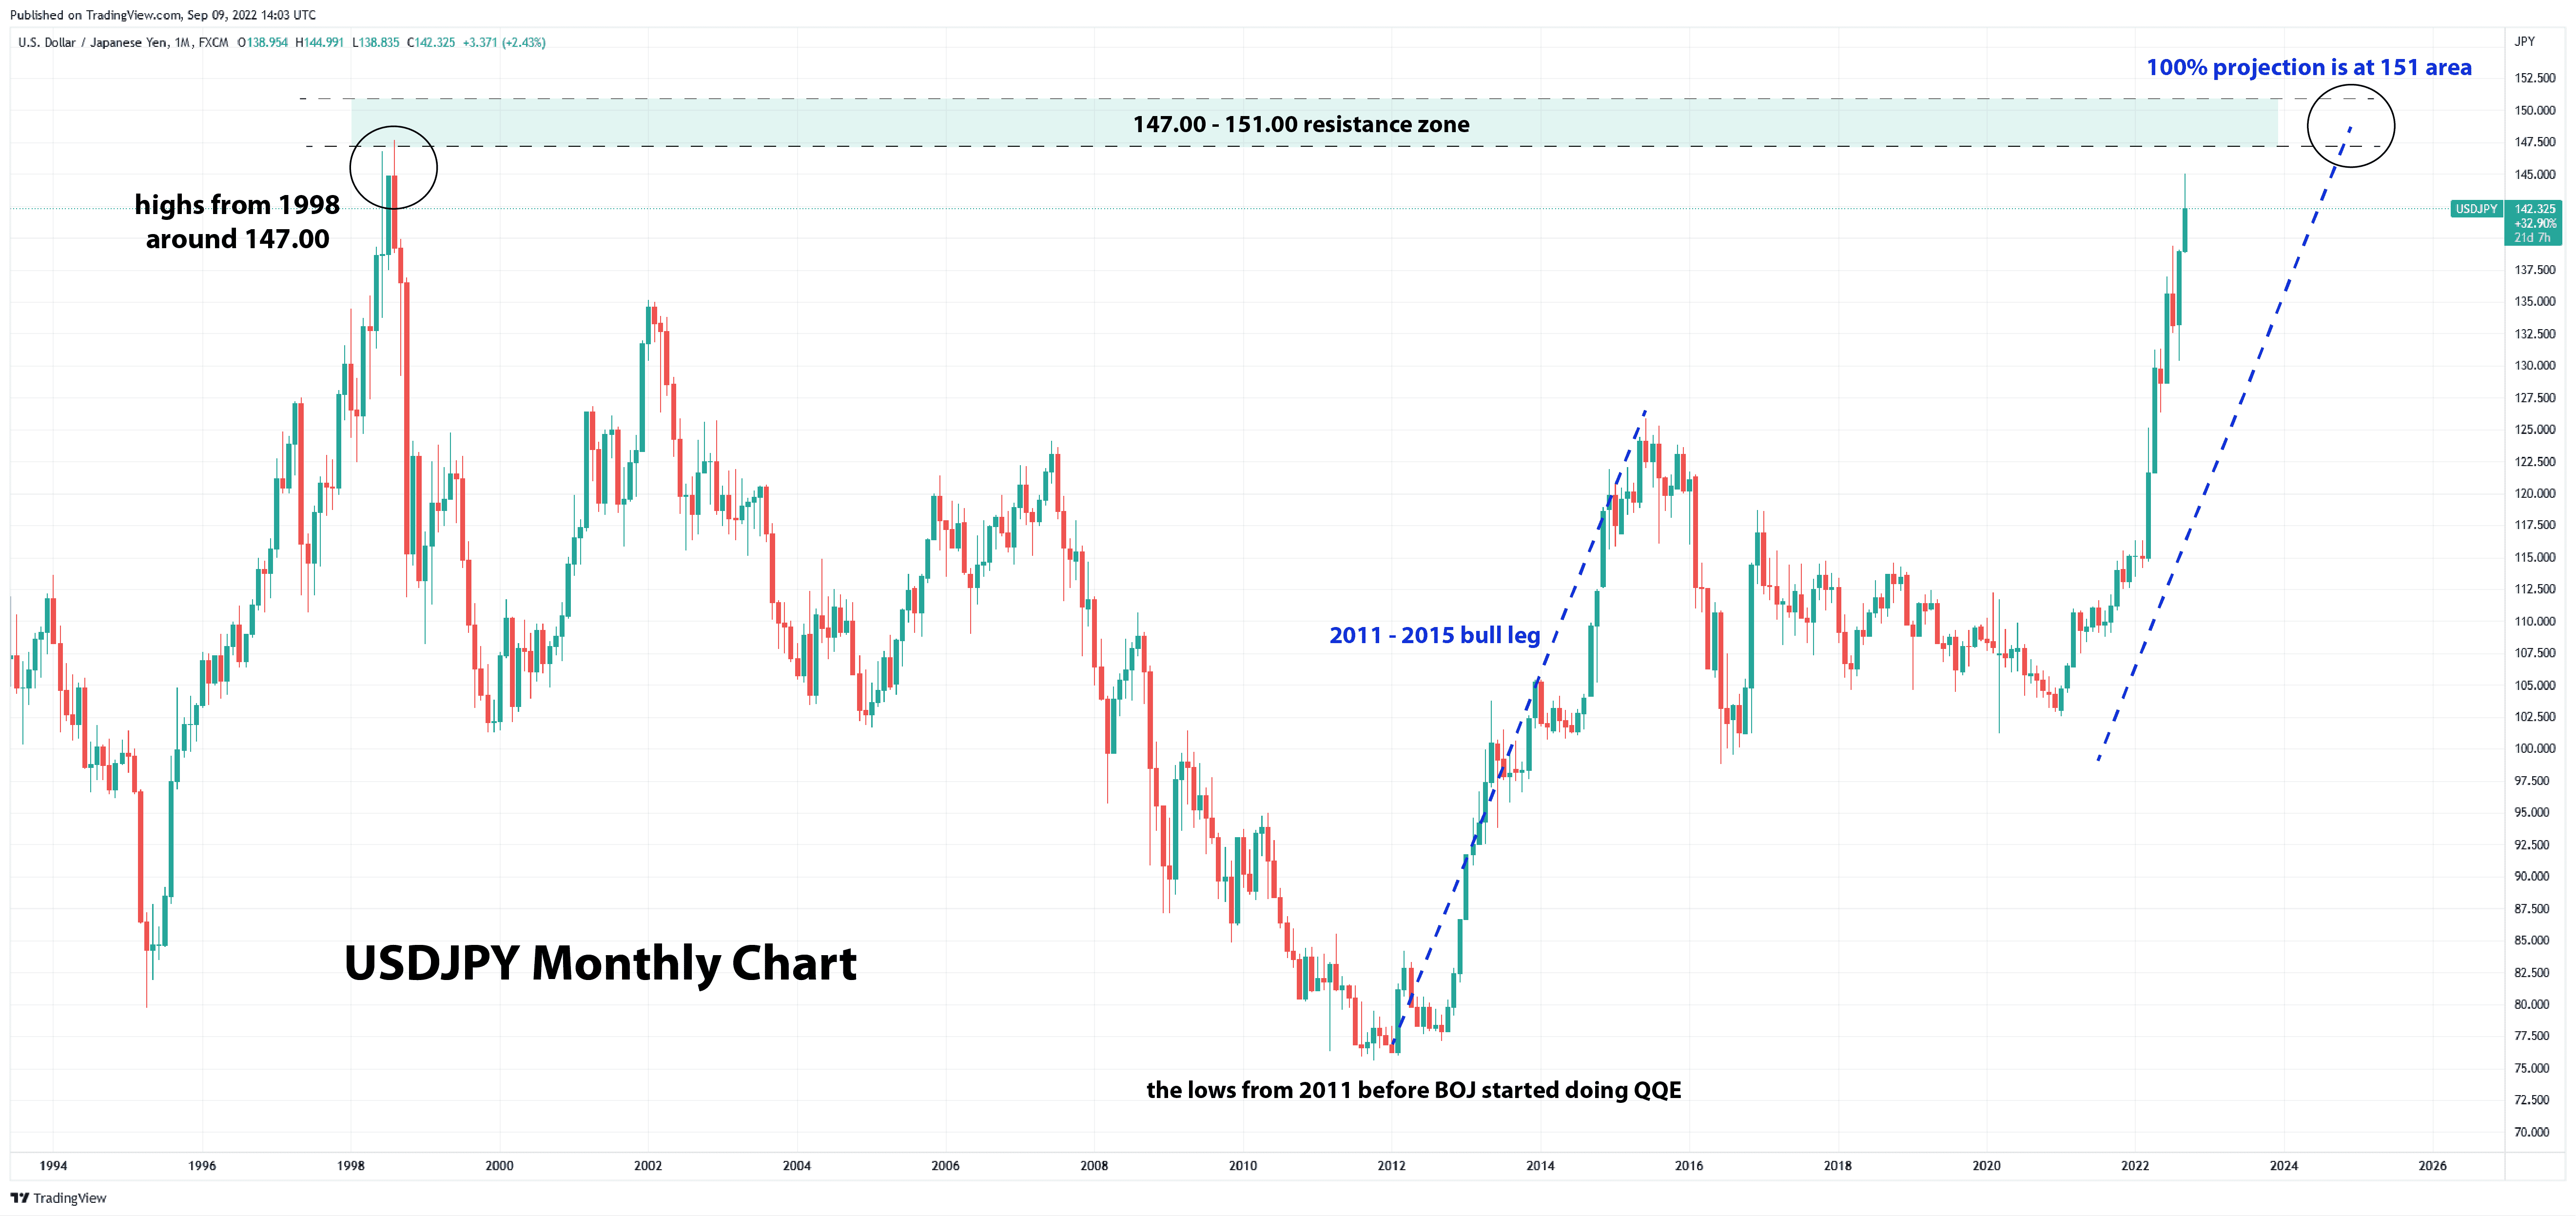Click the USDJPY price label tag
Viewport: 2576px width, 1216px height.
(x=2476, y=209)
